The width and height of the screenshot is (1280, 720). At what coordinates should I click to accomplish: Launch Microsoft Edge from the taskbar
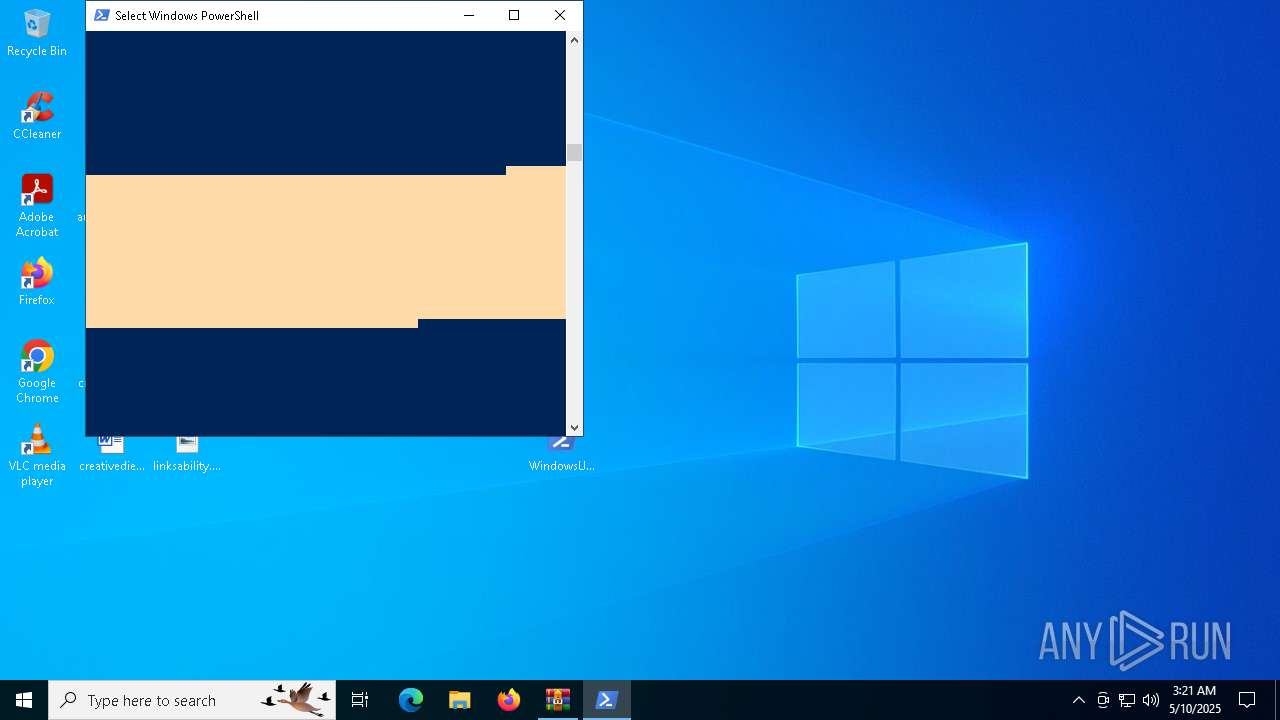coord(411,700)
